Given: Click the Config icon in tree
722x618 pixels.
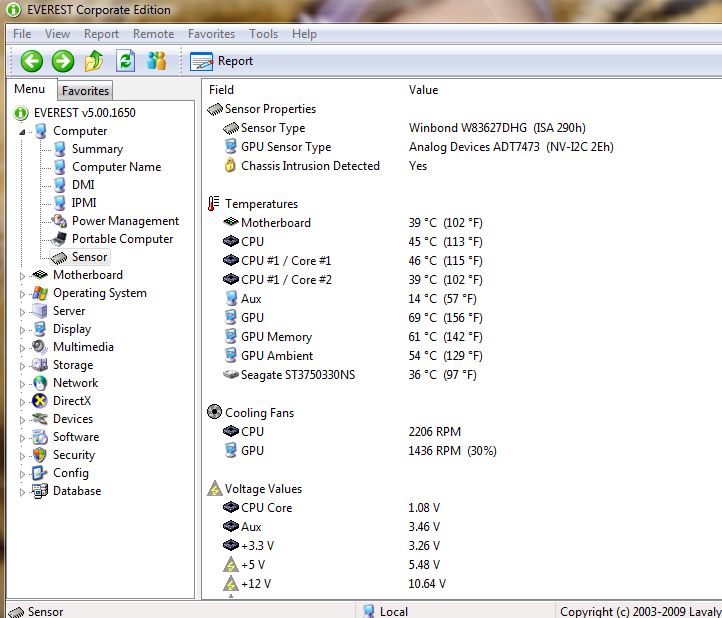Looking at the screenshot, I should (39, 473).
